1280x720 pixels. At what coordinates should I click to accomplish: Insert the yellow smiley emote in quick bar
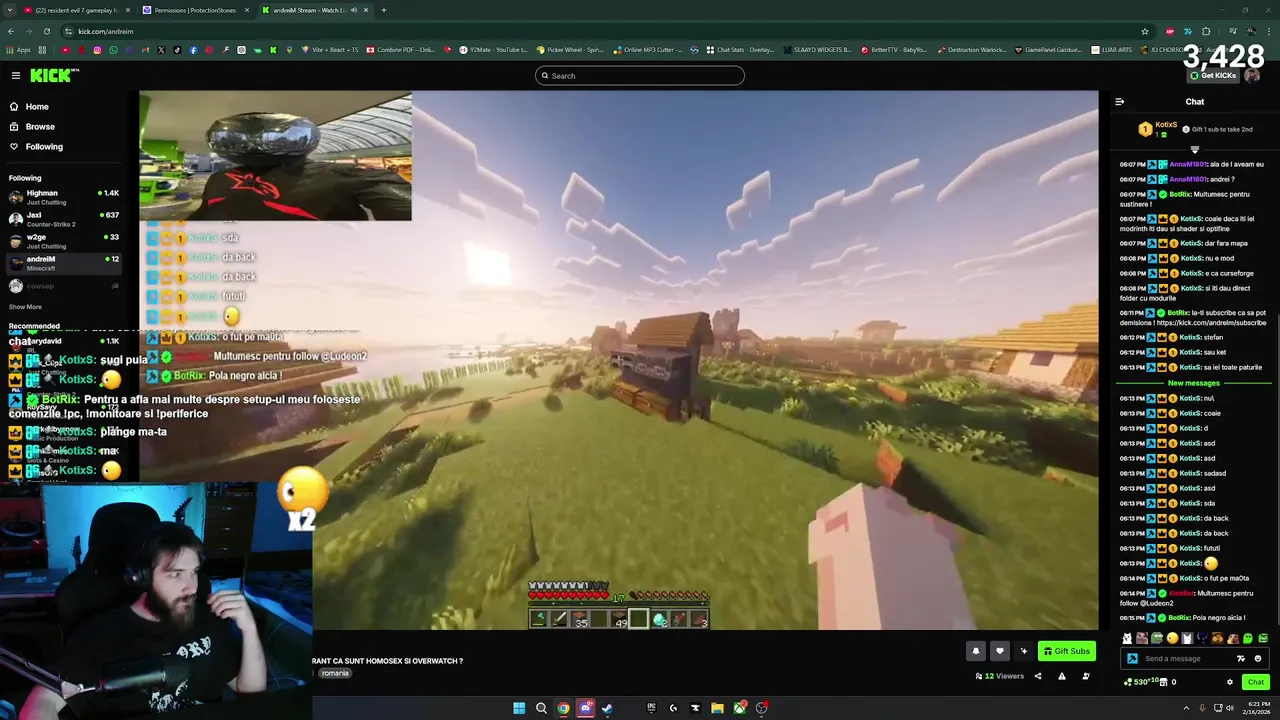coord(1172,638)
